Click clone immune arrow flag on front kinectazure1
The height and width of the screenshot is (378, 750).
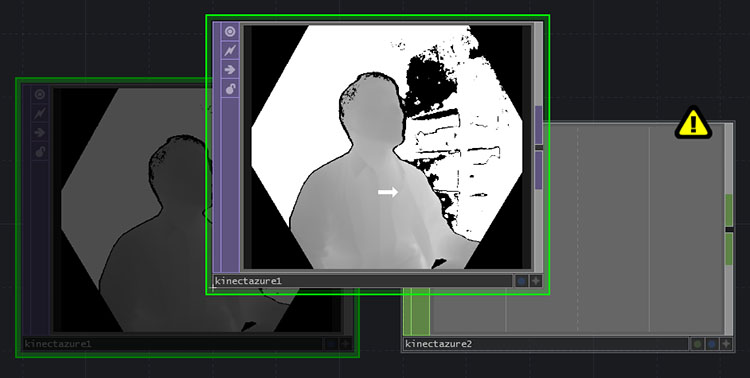coord(231,70)
